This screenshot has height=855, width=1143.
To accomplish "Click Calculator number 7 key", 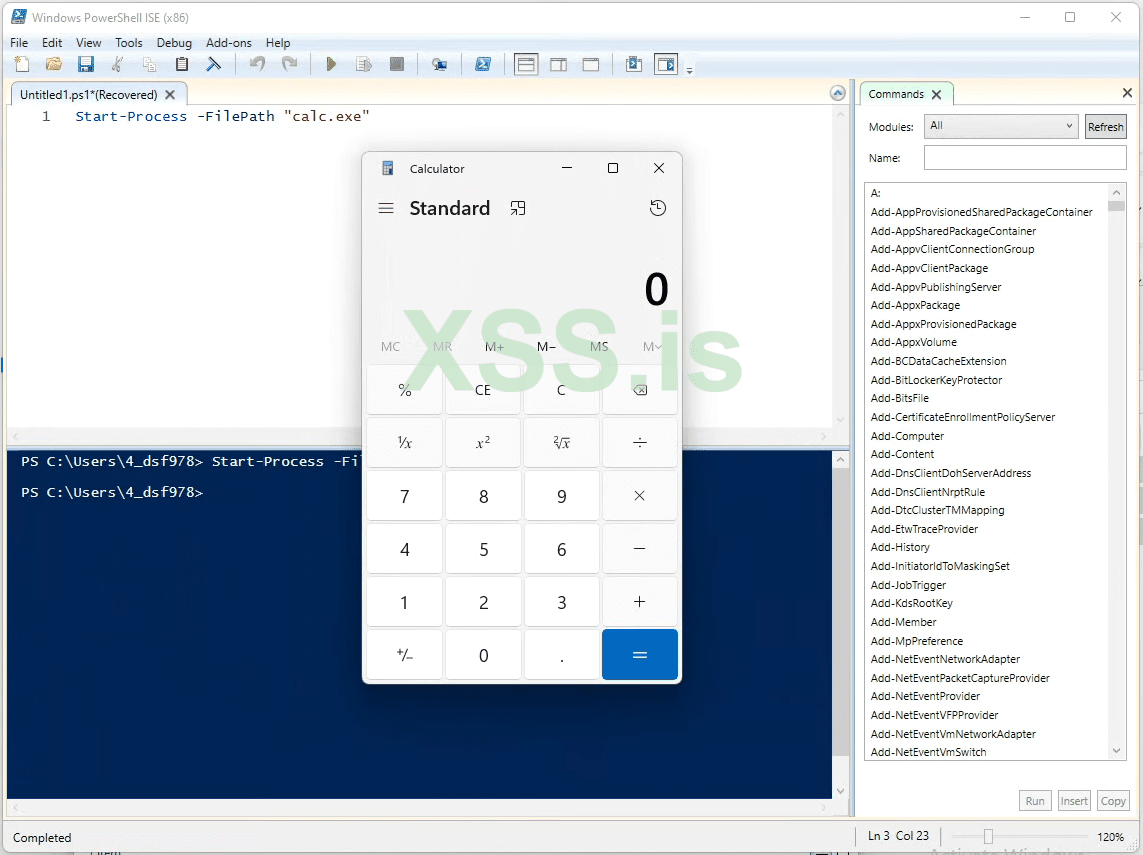I will point(405,496).
